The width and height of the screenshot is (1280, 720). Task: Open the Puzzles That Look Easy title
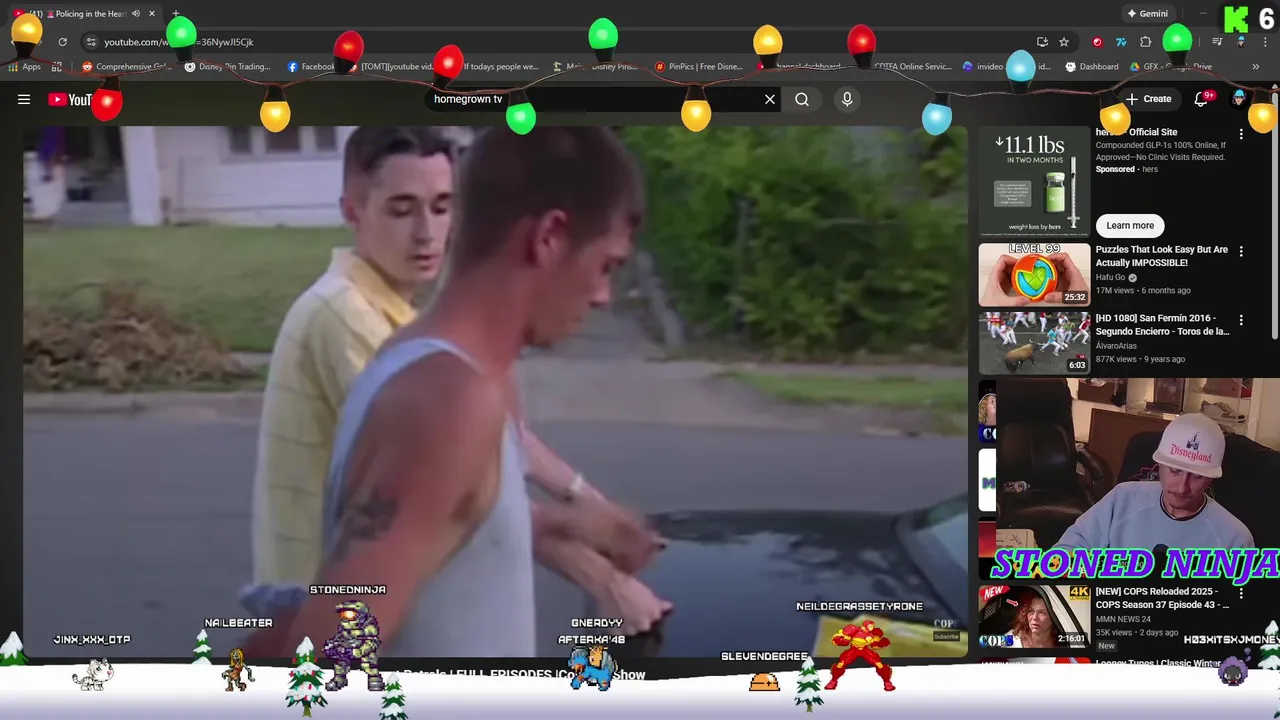click(x=1162, y=256)
